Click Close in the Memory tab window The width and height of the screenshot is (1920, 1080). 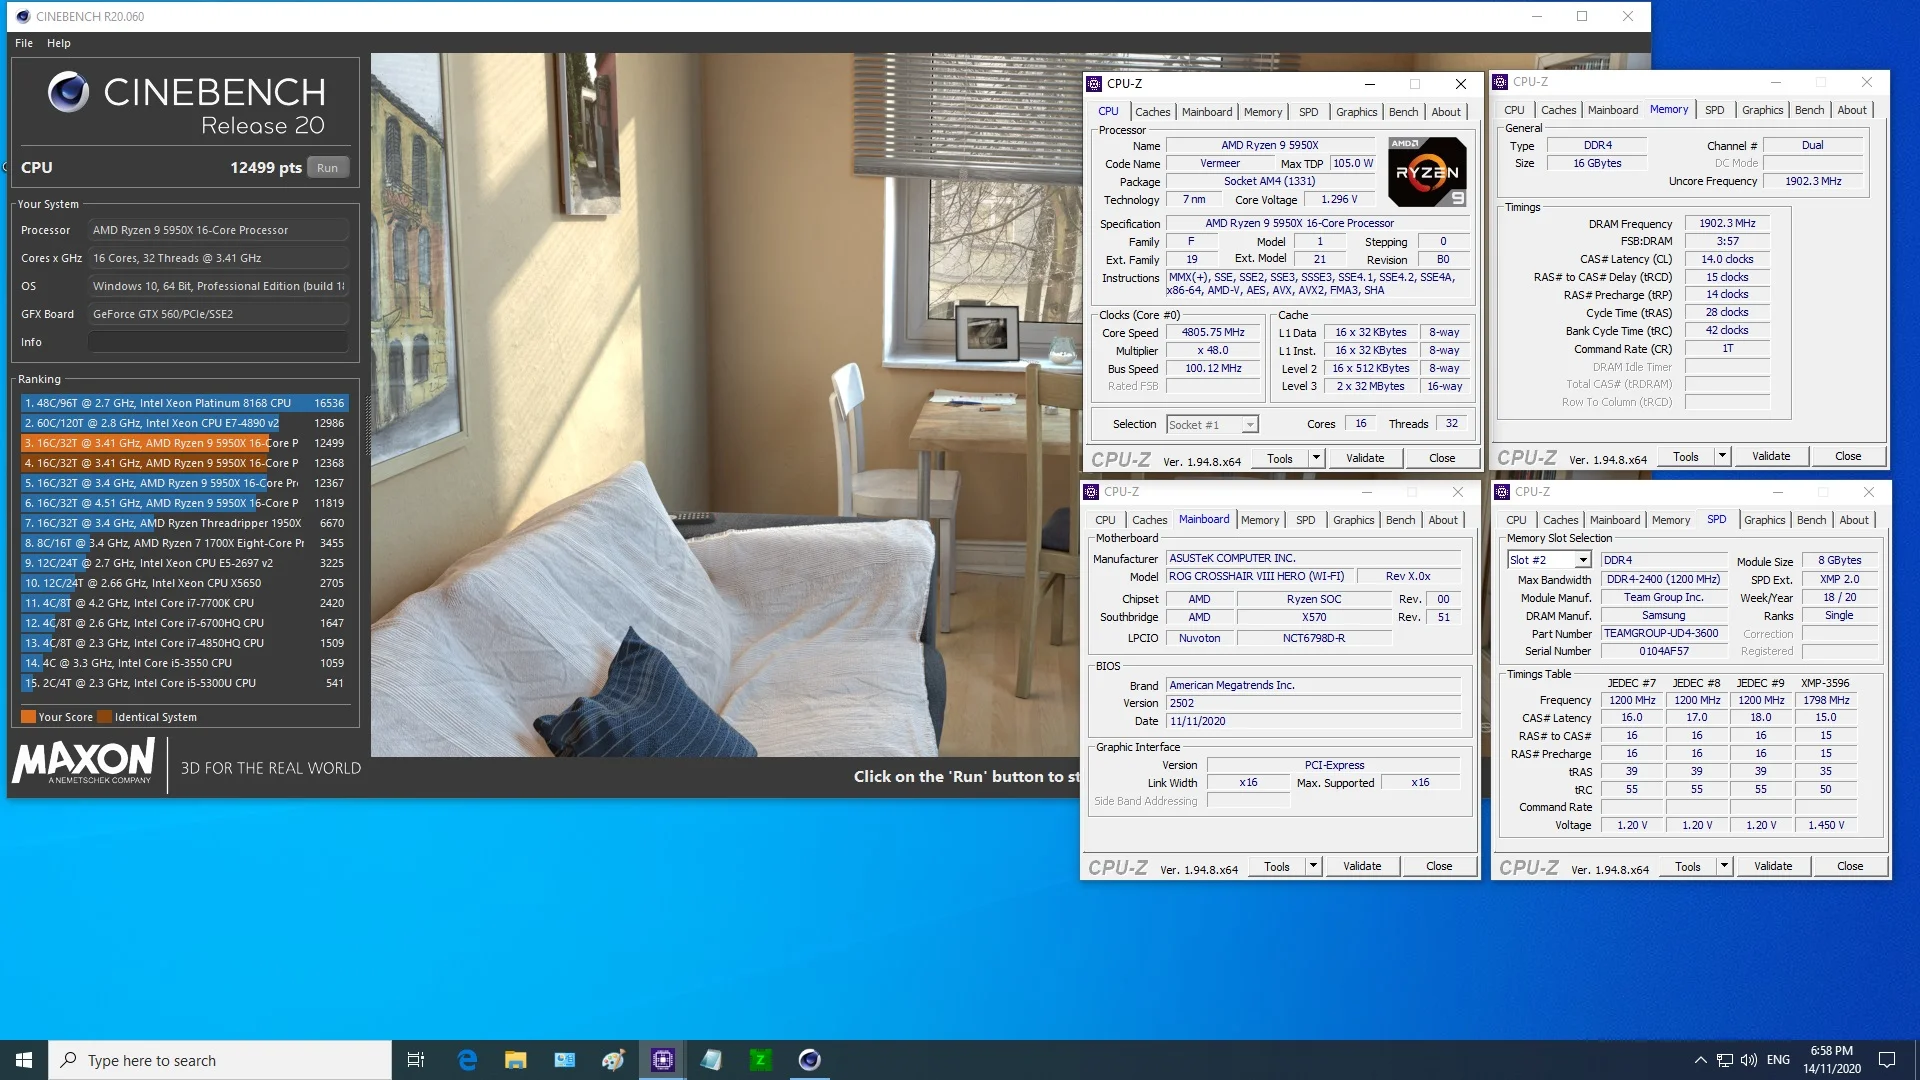pyautogui.click(x=1848, y=456)
